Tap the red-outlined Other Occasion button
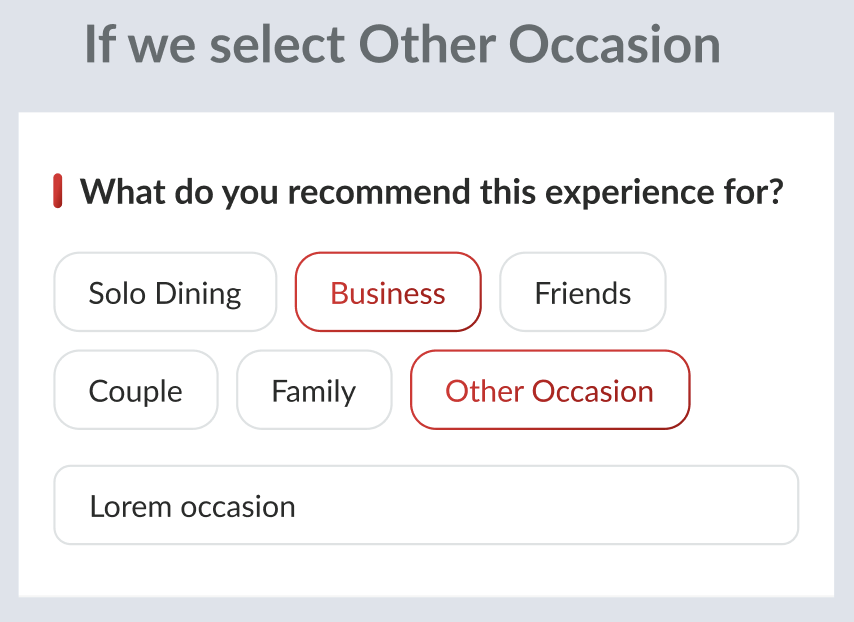The height and width of the screenshot is (622, 854). click(x=549, y=390)
